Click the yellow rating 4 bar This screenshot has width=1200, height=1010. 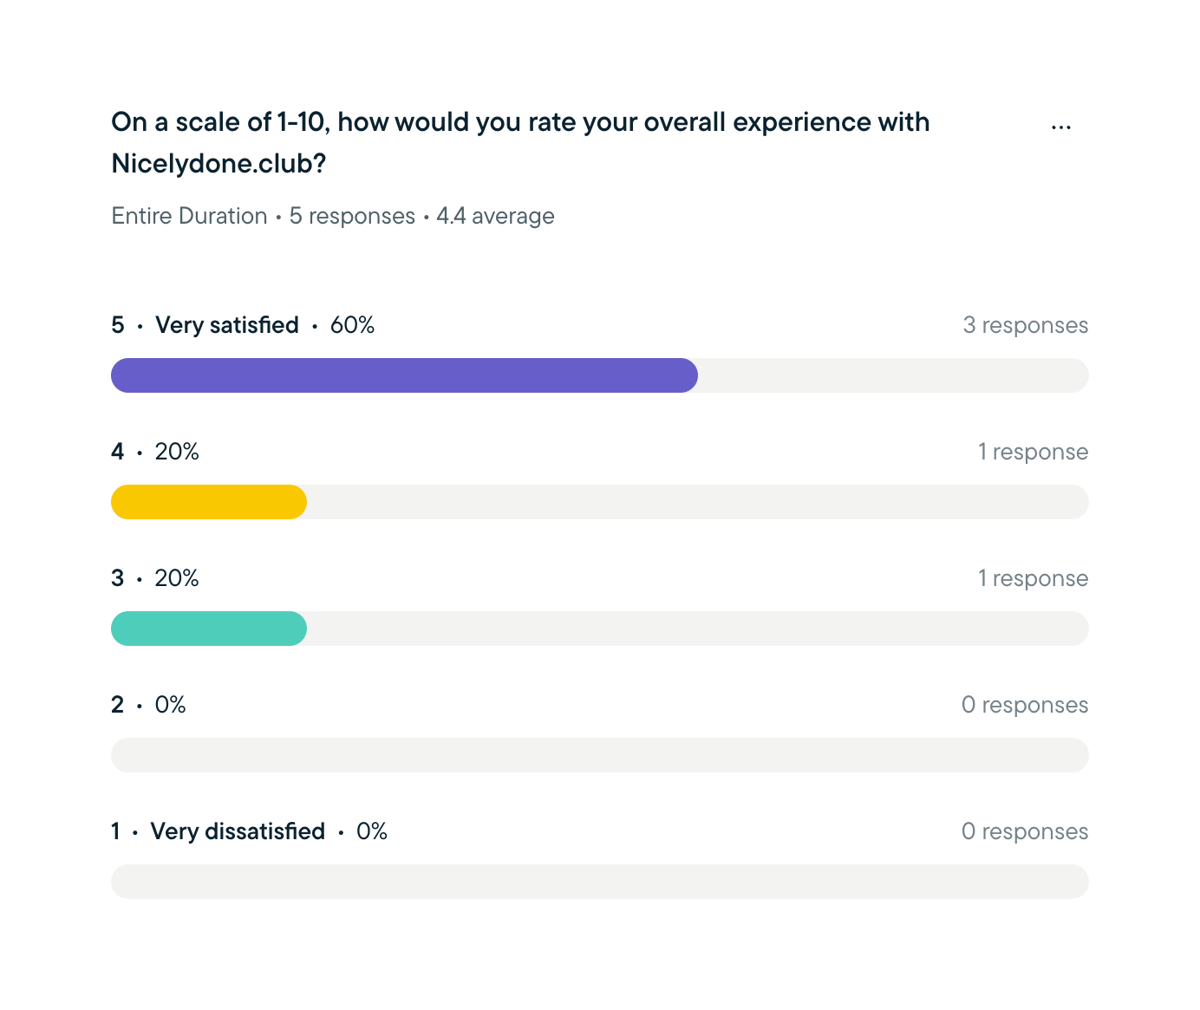pyautogui.click(x=208, y=502)
